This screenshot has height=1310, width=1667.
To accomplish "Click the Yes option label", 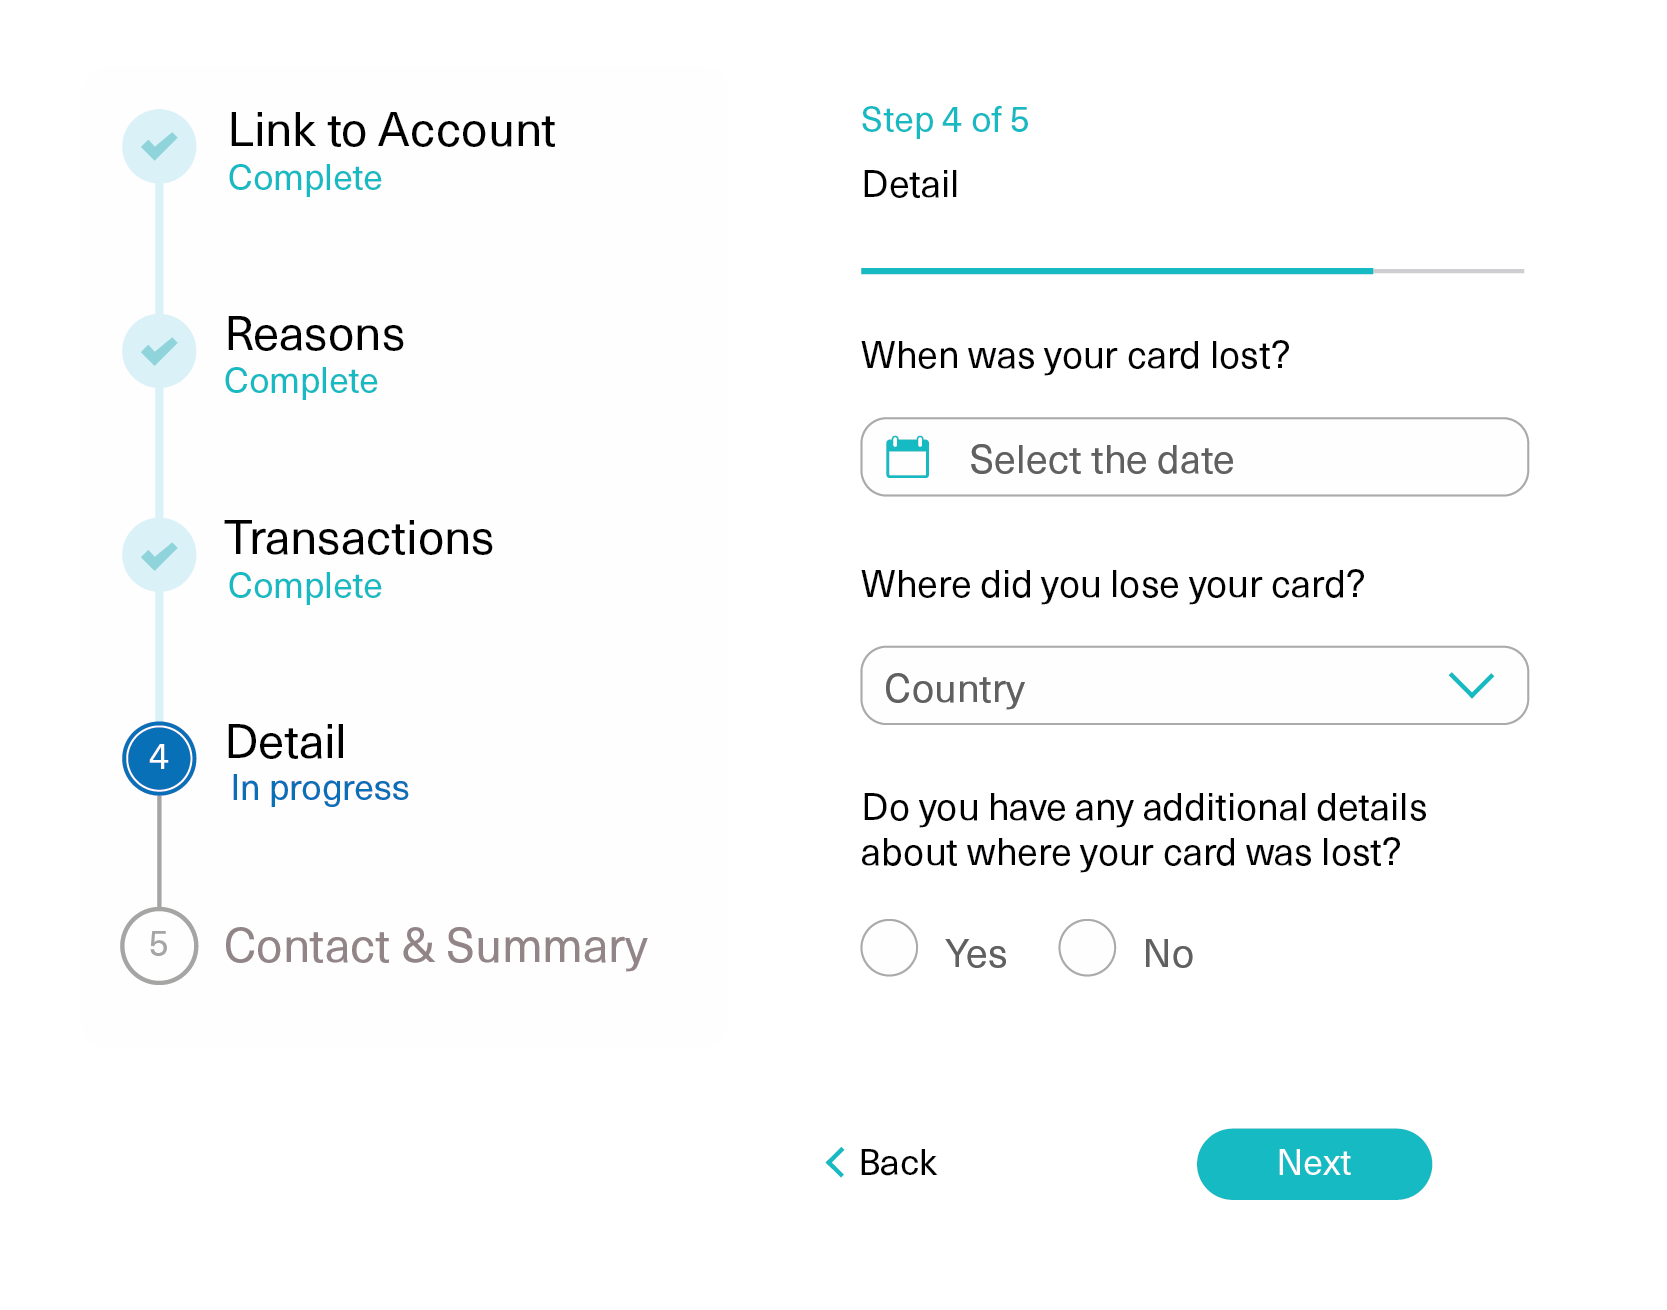I will click(x=975, y=954).
